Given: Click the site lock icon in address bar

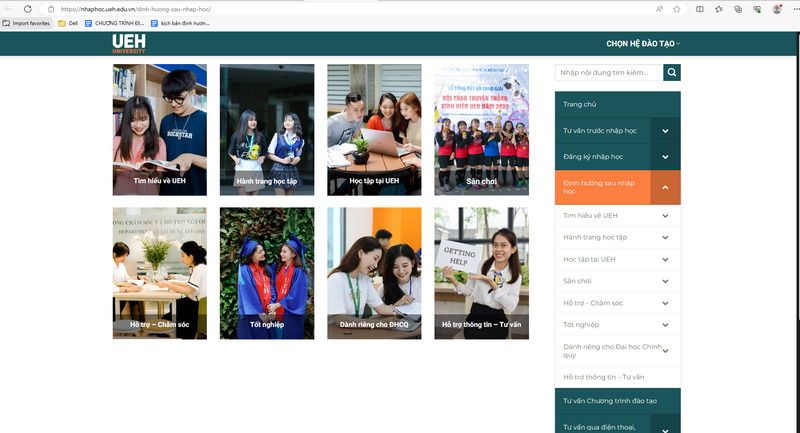Looking at the screenshot, I should (x=51, y=9).
